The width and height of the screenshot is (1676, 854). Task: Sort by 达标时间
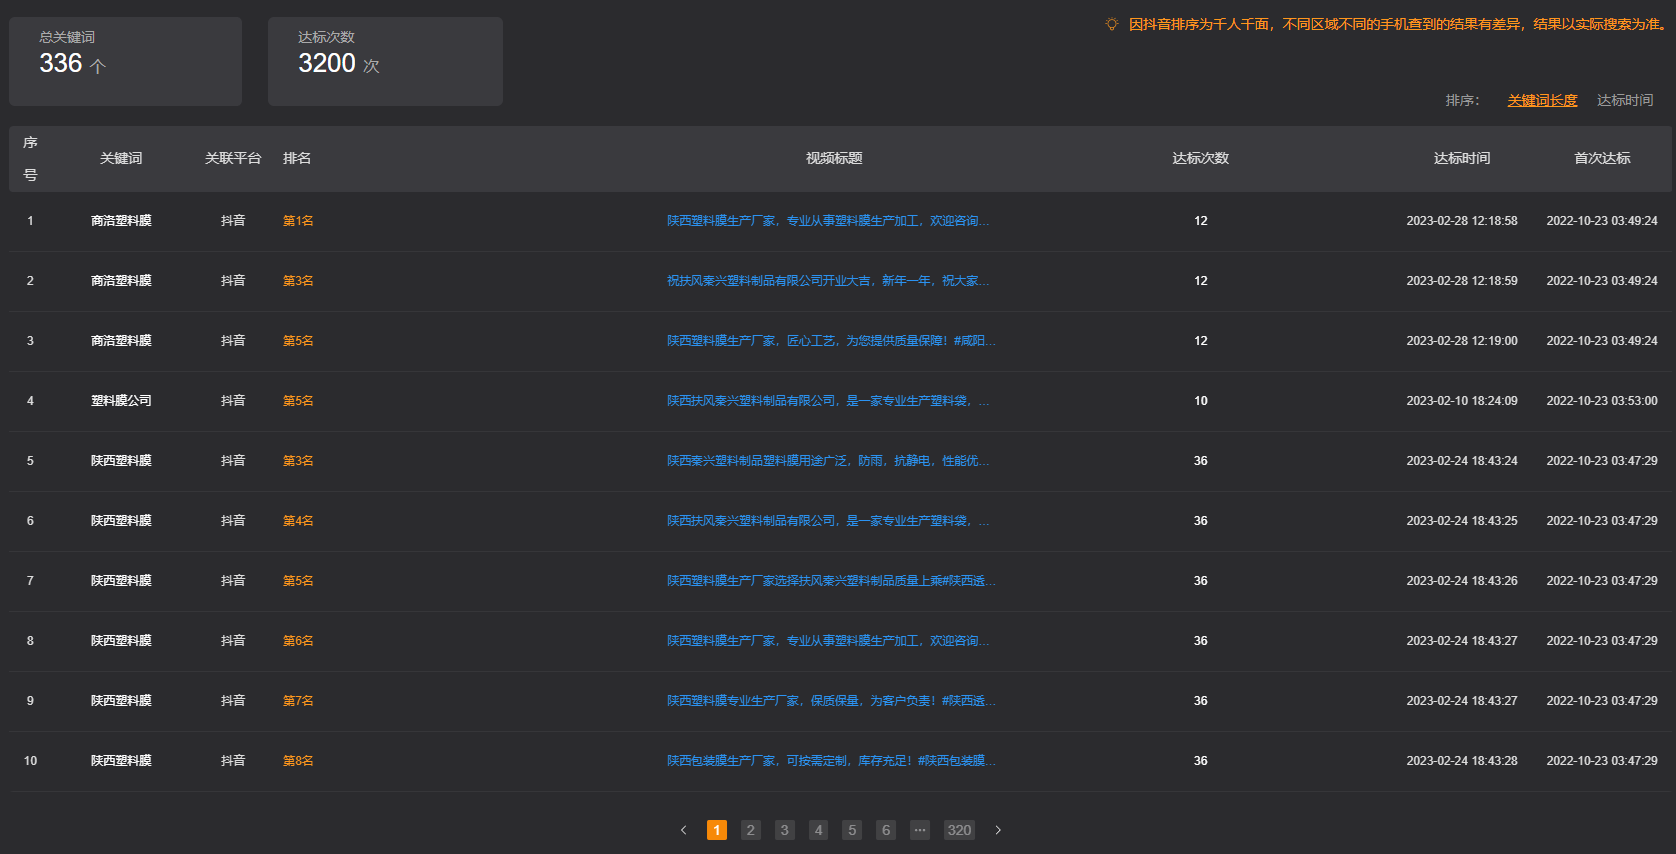pyautogui.click(x=1624, y=100)
